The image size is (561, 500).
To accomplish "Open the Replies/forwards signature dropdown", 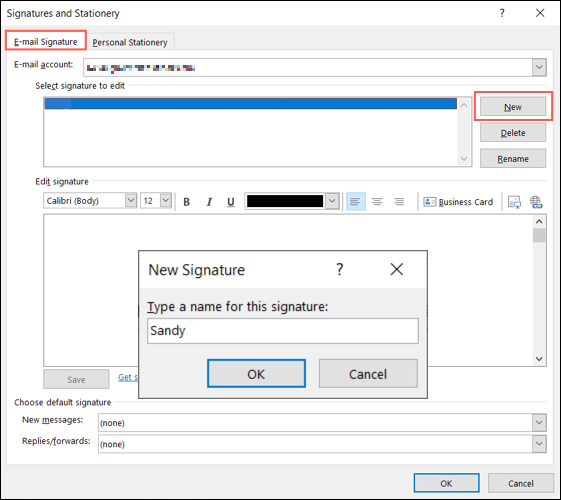I will 539,444.
